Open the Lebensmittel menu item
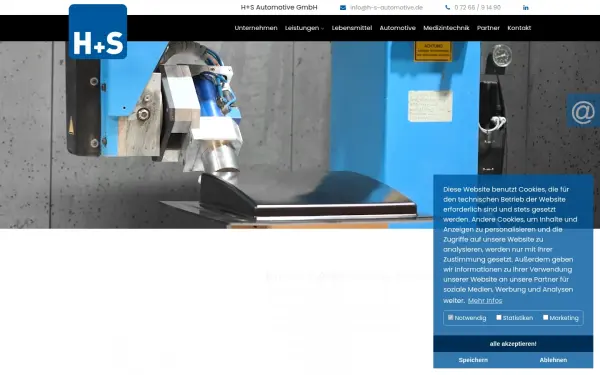600x375 pixels. pyautogui.click(x=352, y=28)
